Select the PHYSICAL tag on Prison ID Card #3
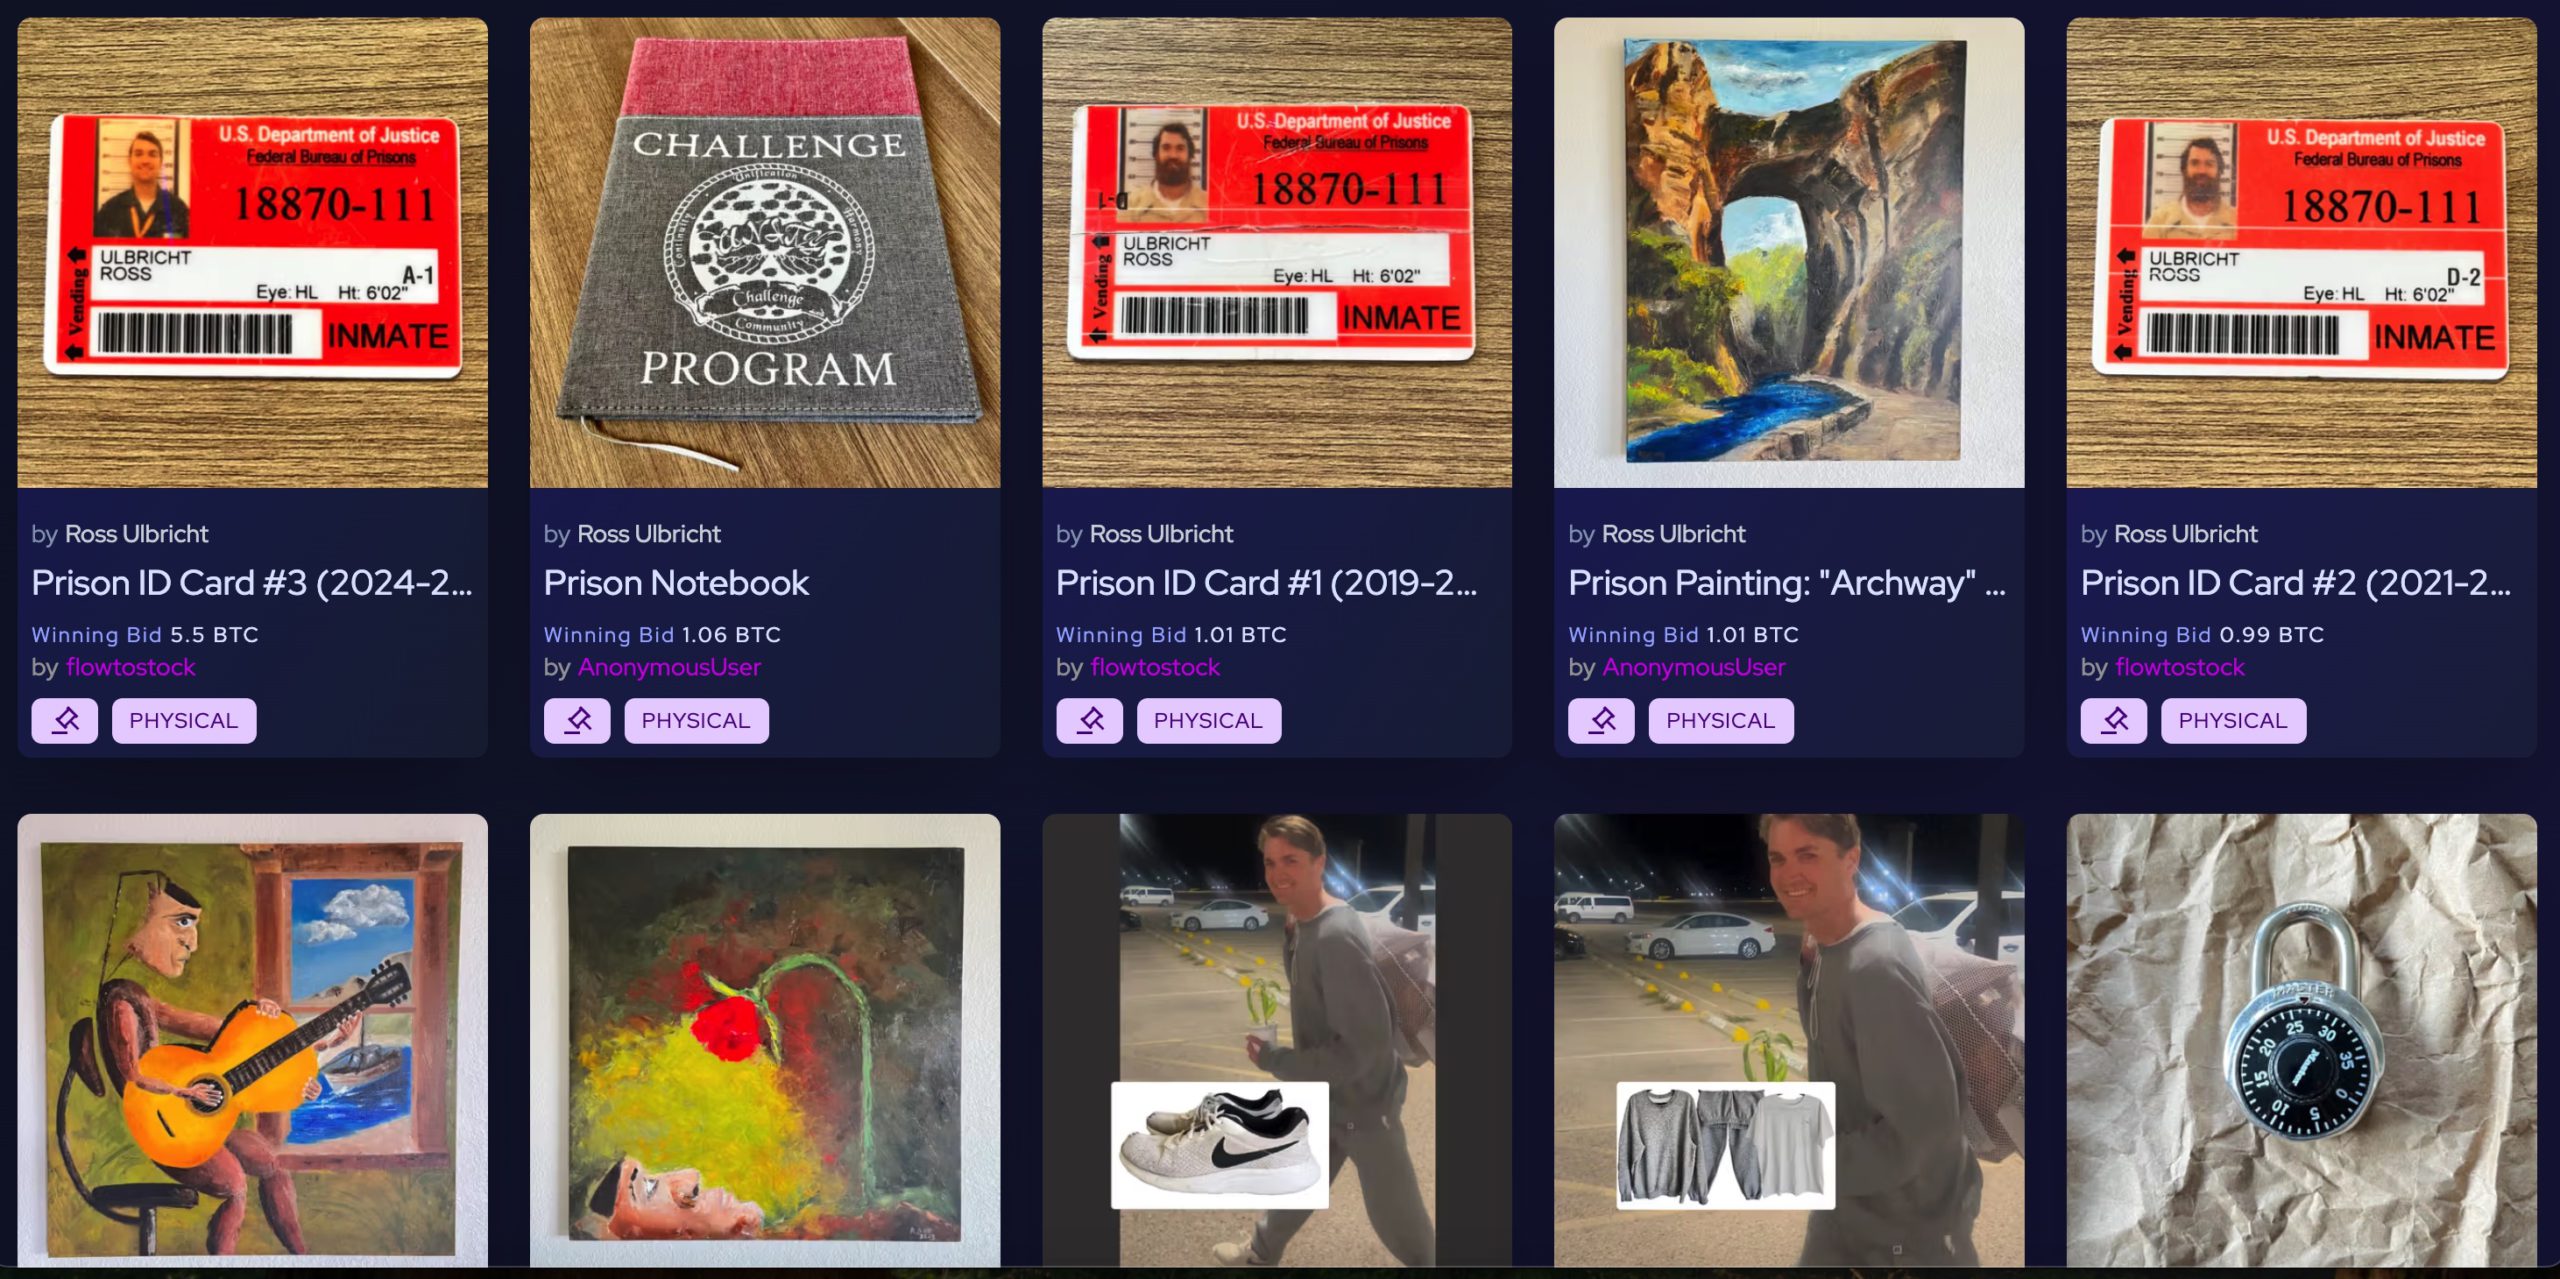Screen dimensions: 2560x1279 (x=184, y=720)
